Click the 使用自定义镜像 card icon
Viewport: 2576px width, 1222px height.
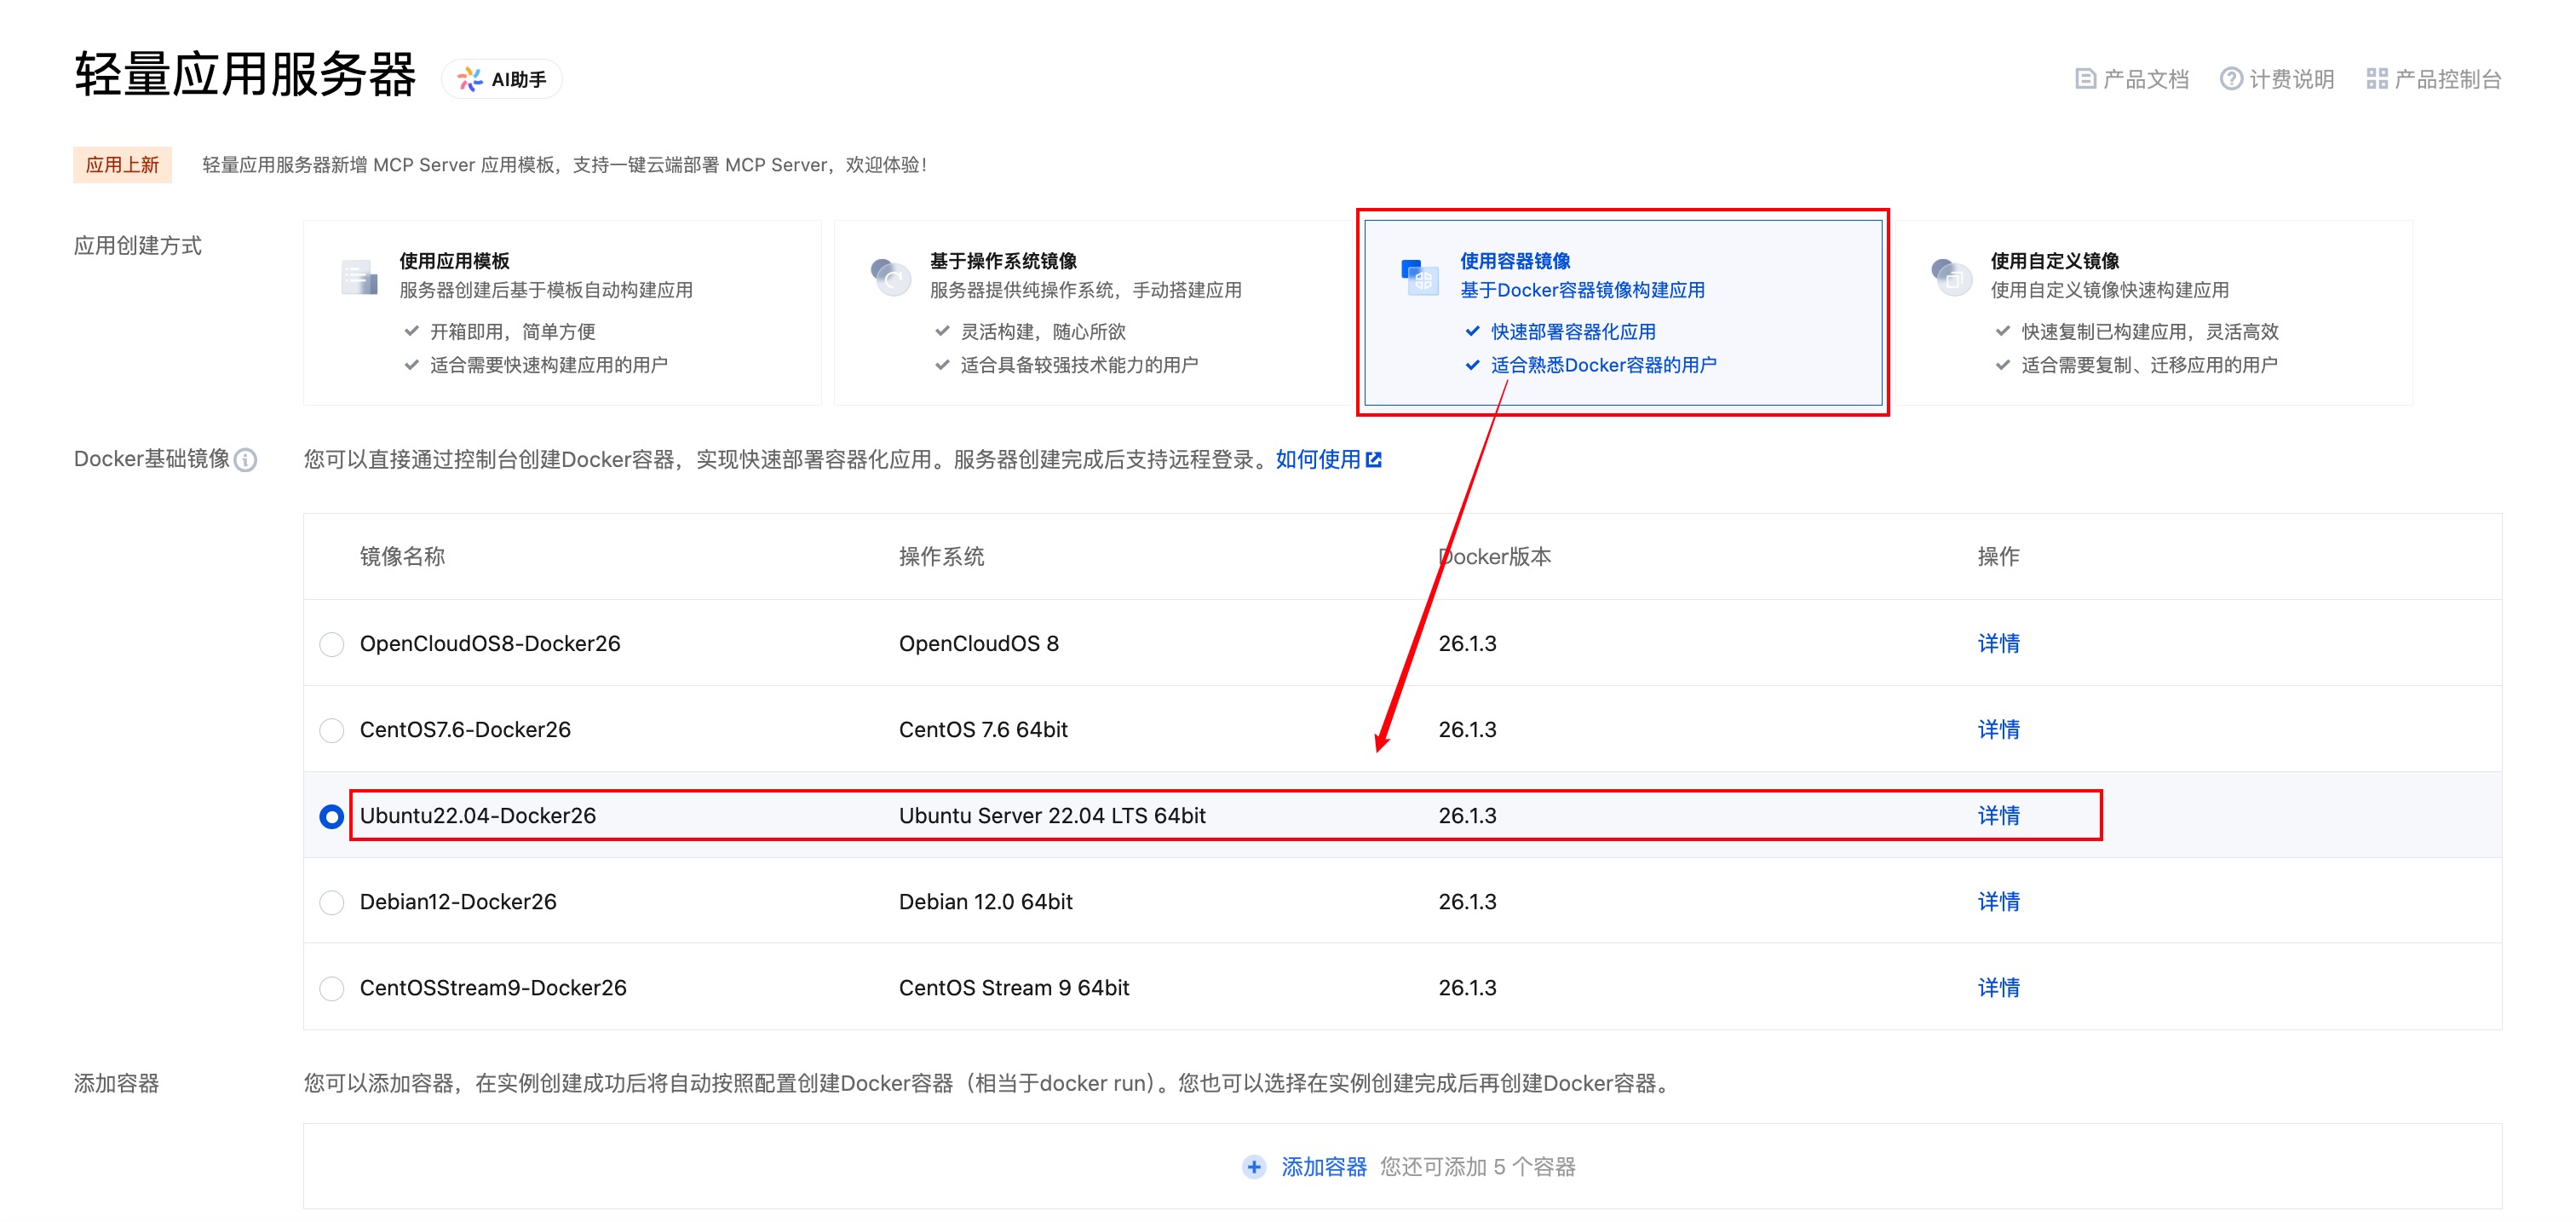pyautogui.click(x=1951, y=277)
